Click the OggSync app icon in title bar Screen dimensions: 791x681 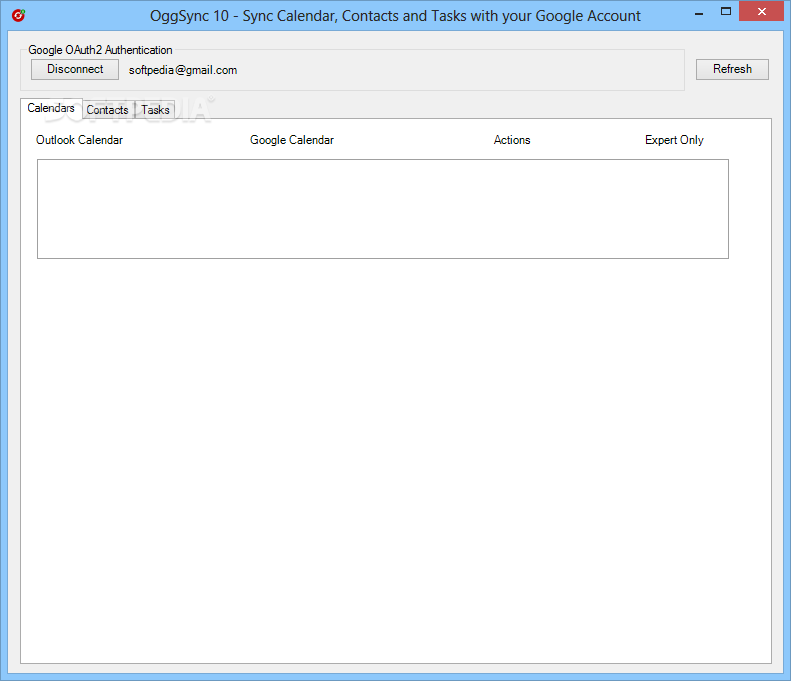click(19, 16)
